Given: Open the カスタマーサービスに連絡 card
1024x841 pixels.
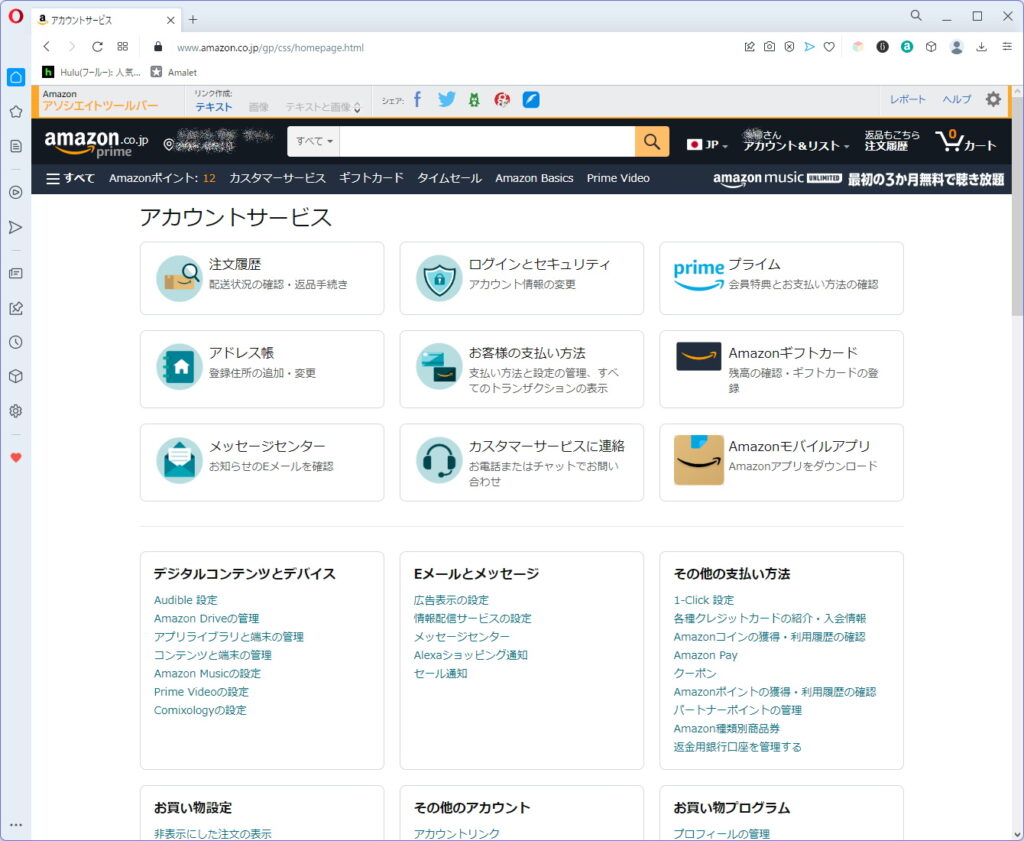Looking at the screenshot, I should 522,462.
